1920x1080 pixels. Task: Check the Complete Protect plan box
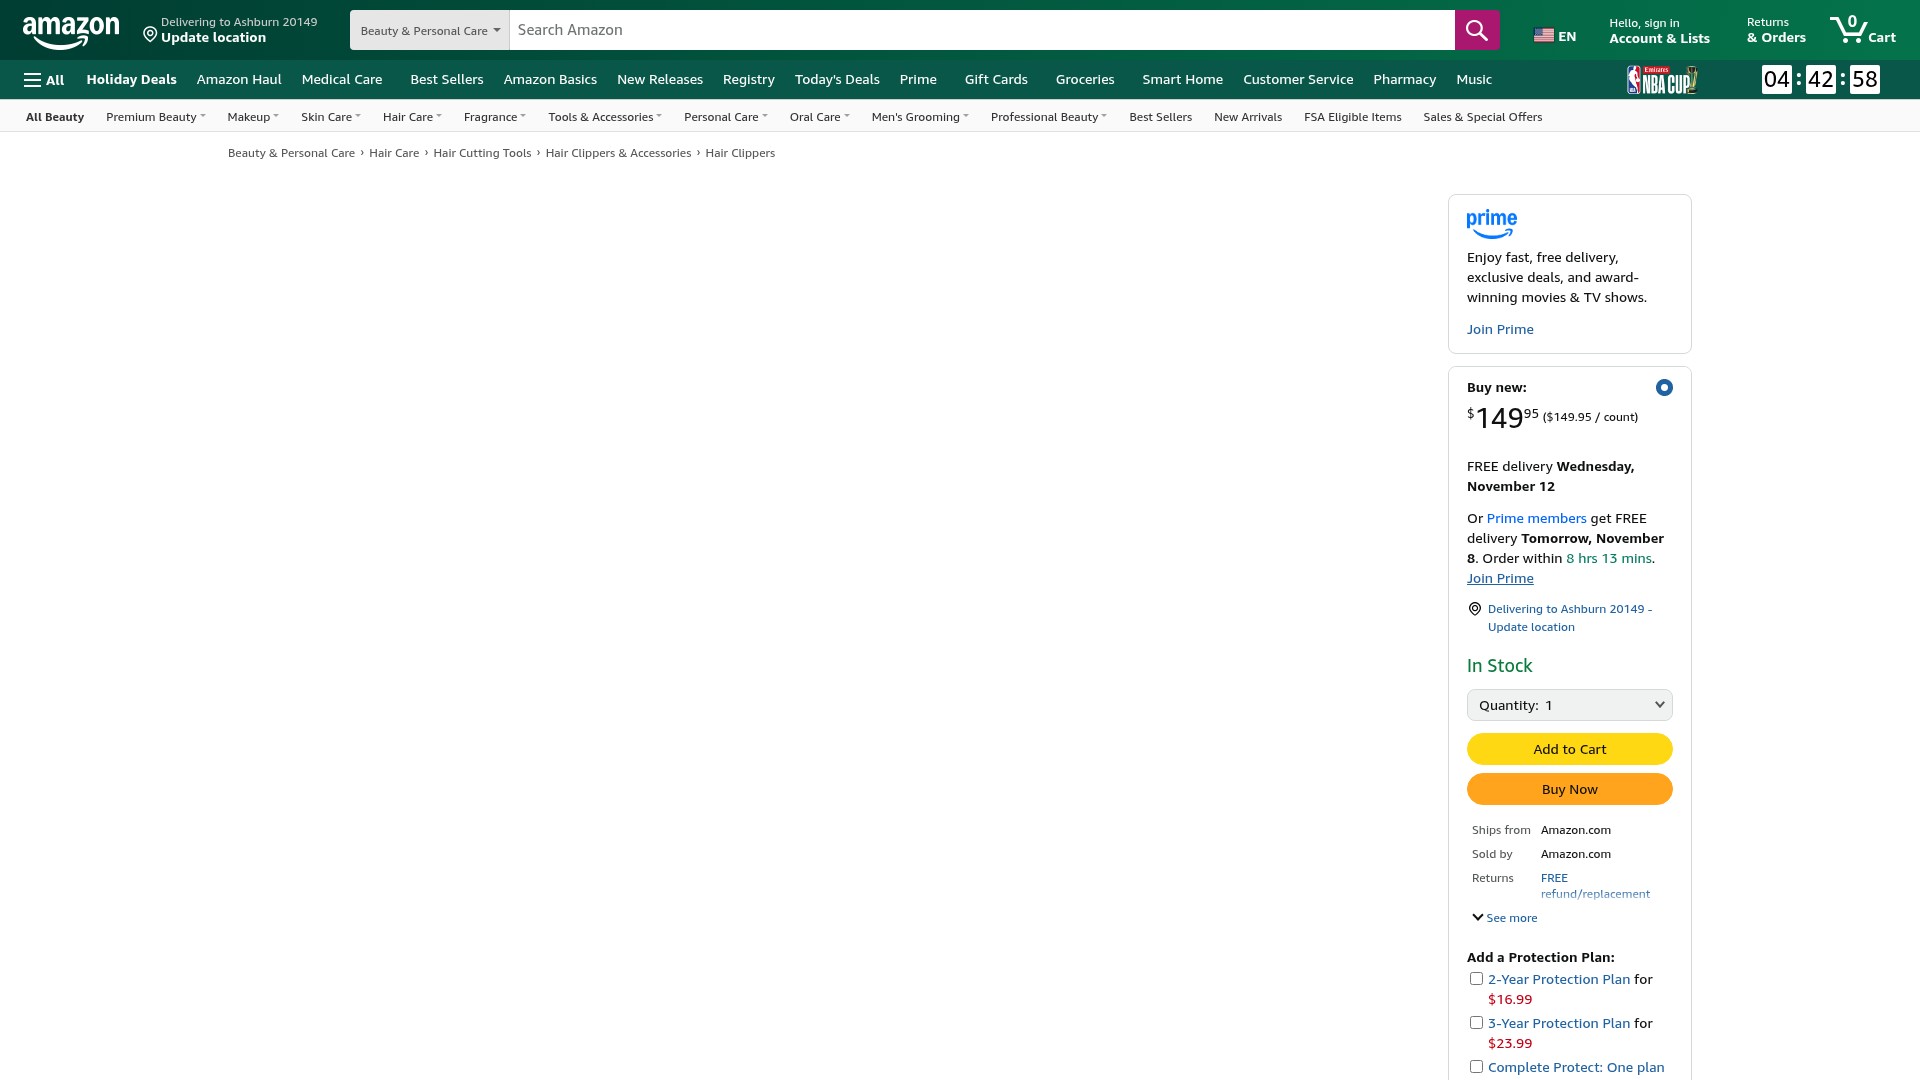pyautogui.click(x=1476, y=1067)
